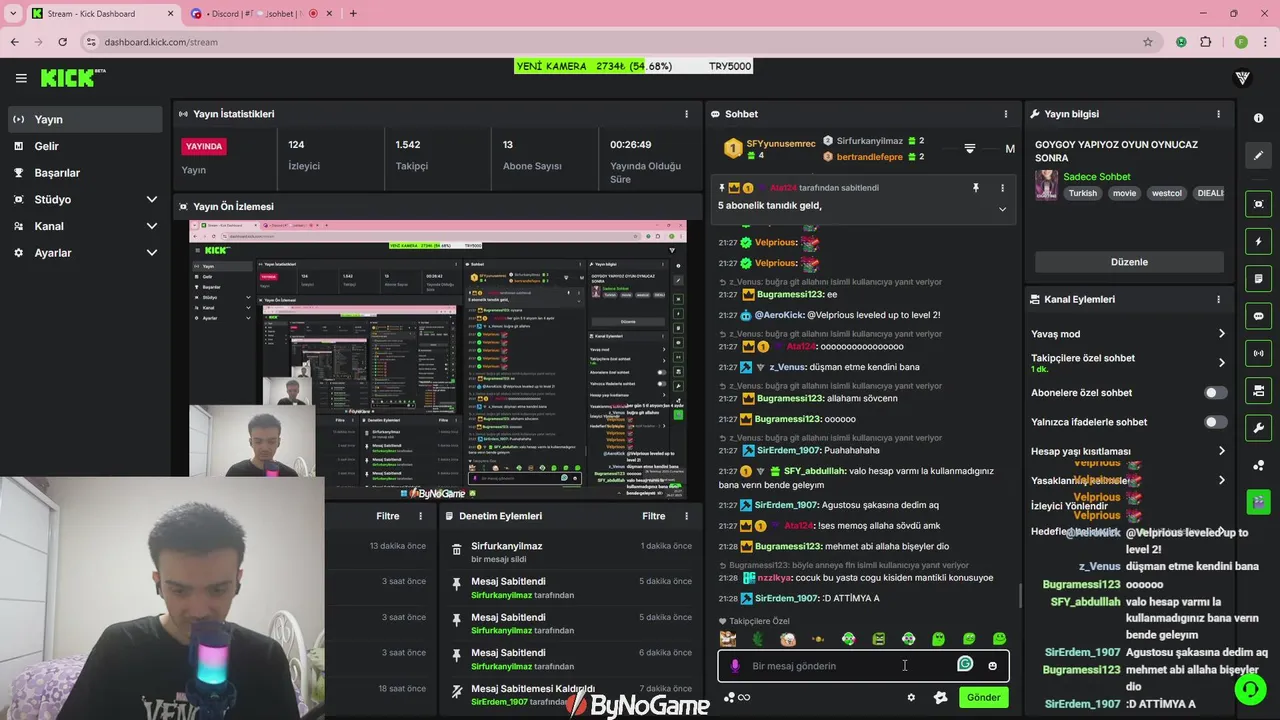This screenshot has height=720, width=1280.
Task: Click the broadcast signal icon in right rail
Action: (x=1258, y=353)
